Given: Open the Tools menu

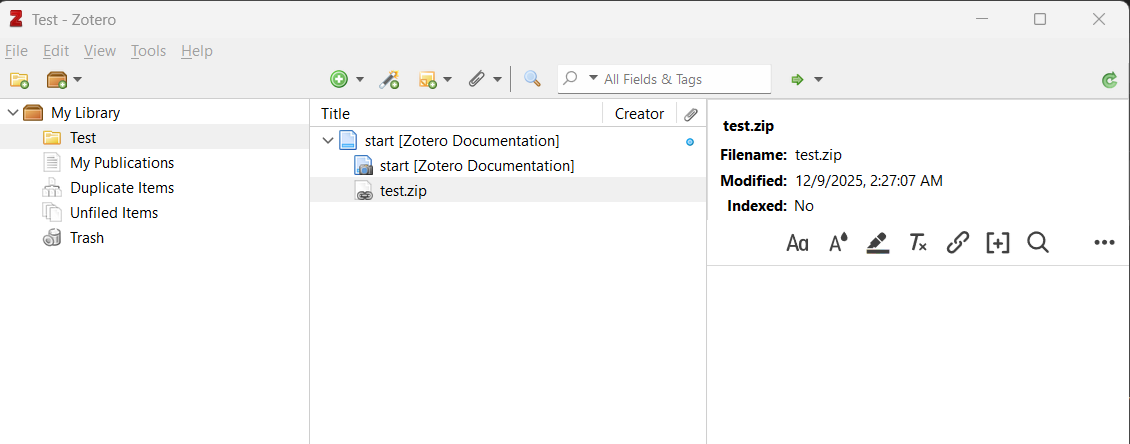Looking at the screenshot, I should (x=148, y=51).
